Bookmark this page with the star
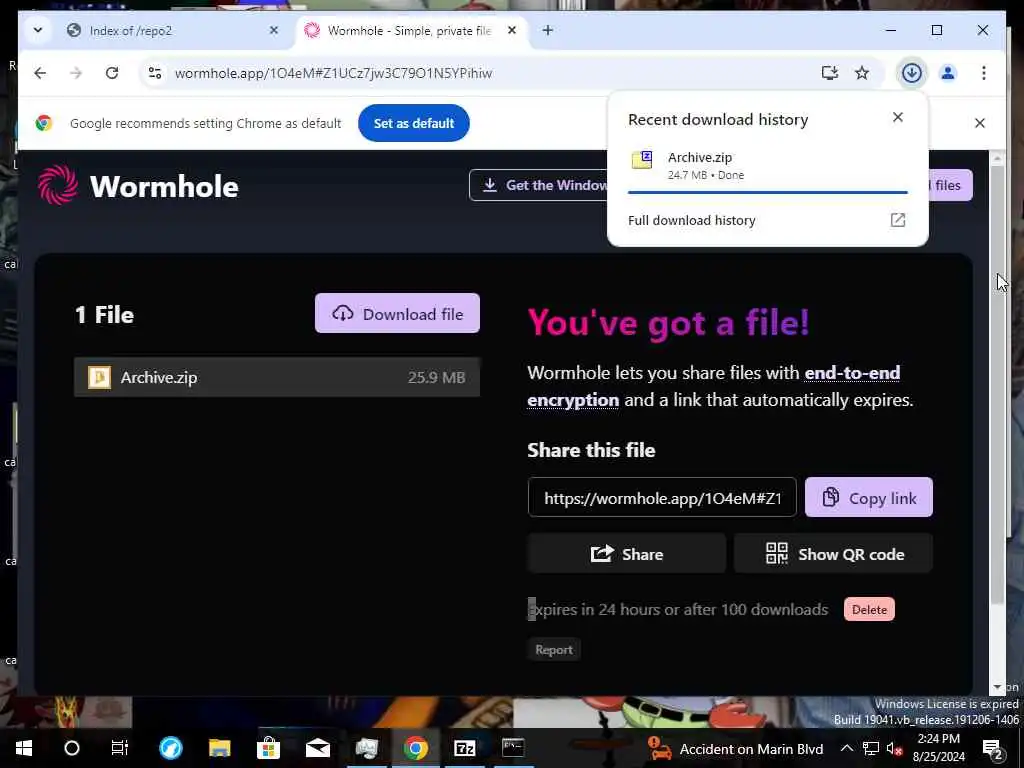The width and height of the screenshot is (1024, 768). pos(862,72)
